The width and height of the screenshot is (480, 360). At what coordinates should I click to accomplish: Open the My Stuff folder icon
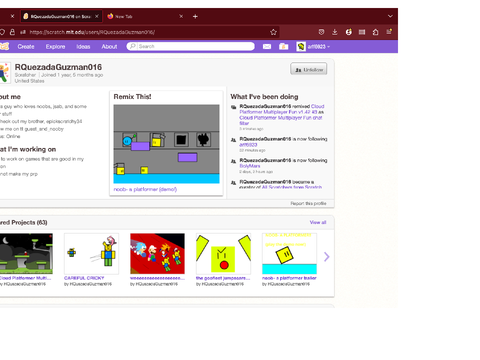click(284, 47)
